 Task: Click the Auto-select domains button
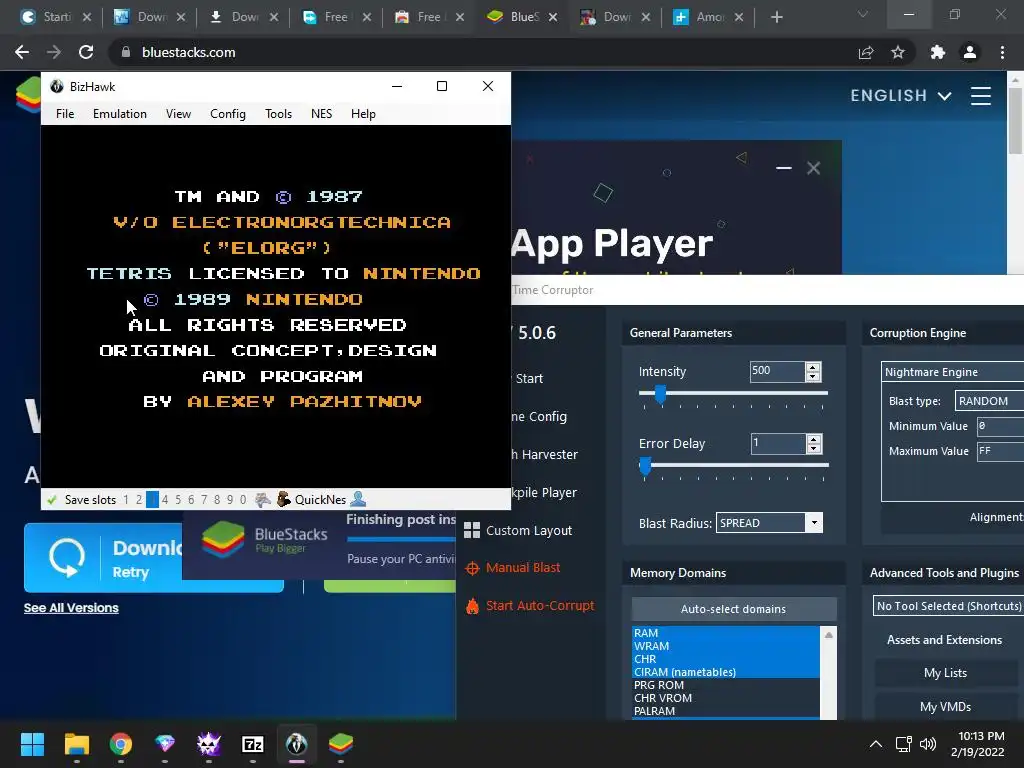(733, 609)
